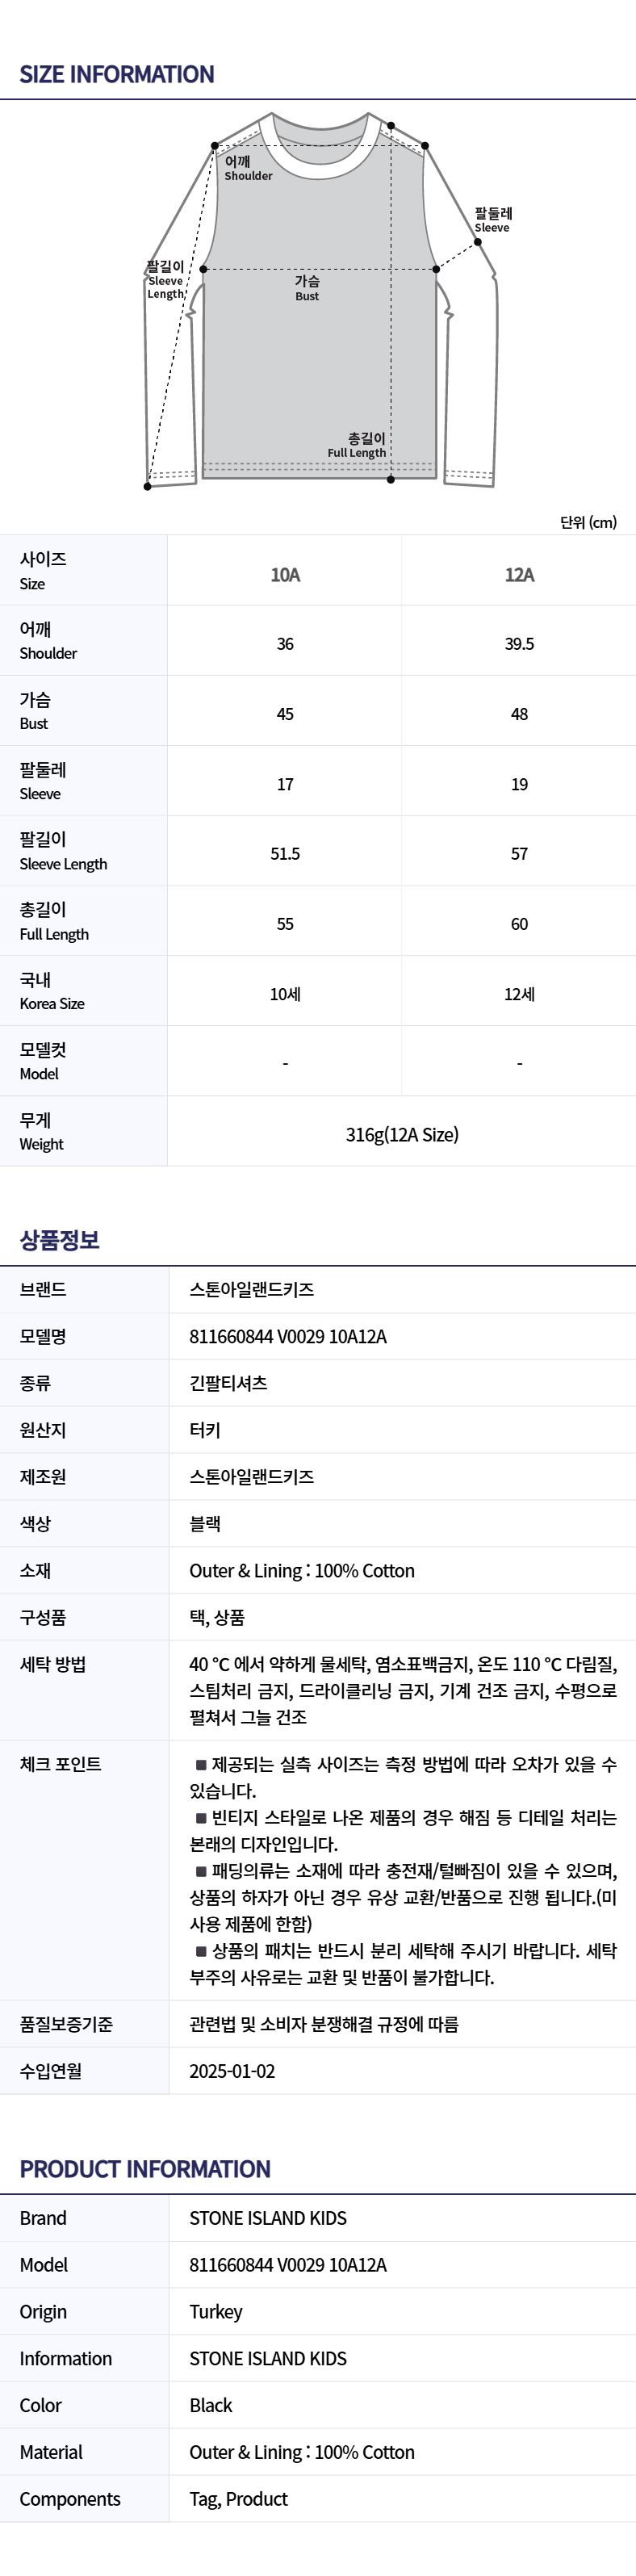
Task: Click the Shoulder label in the sweater diagram
Action: click(246, 168)
